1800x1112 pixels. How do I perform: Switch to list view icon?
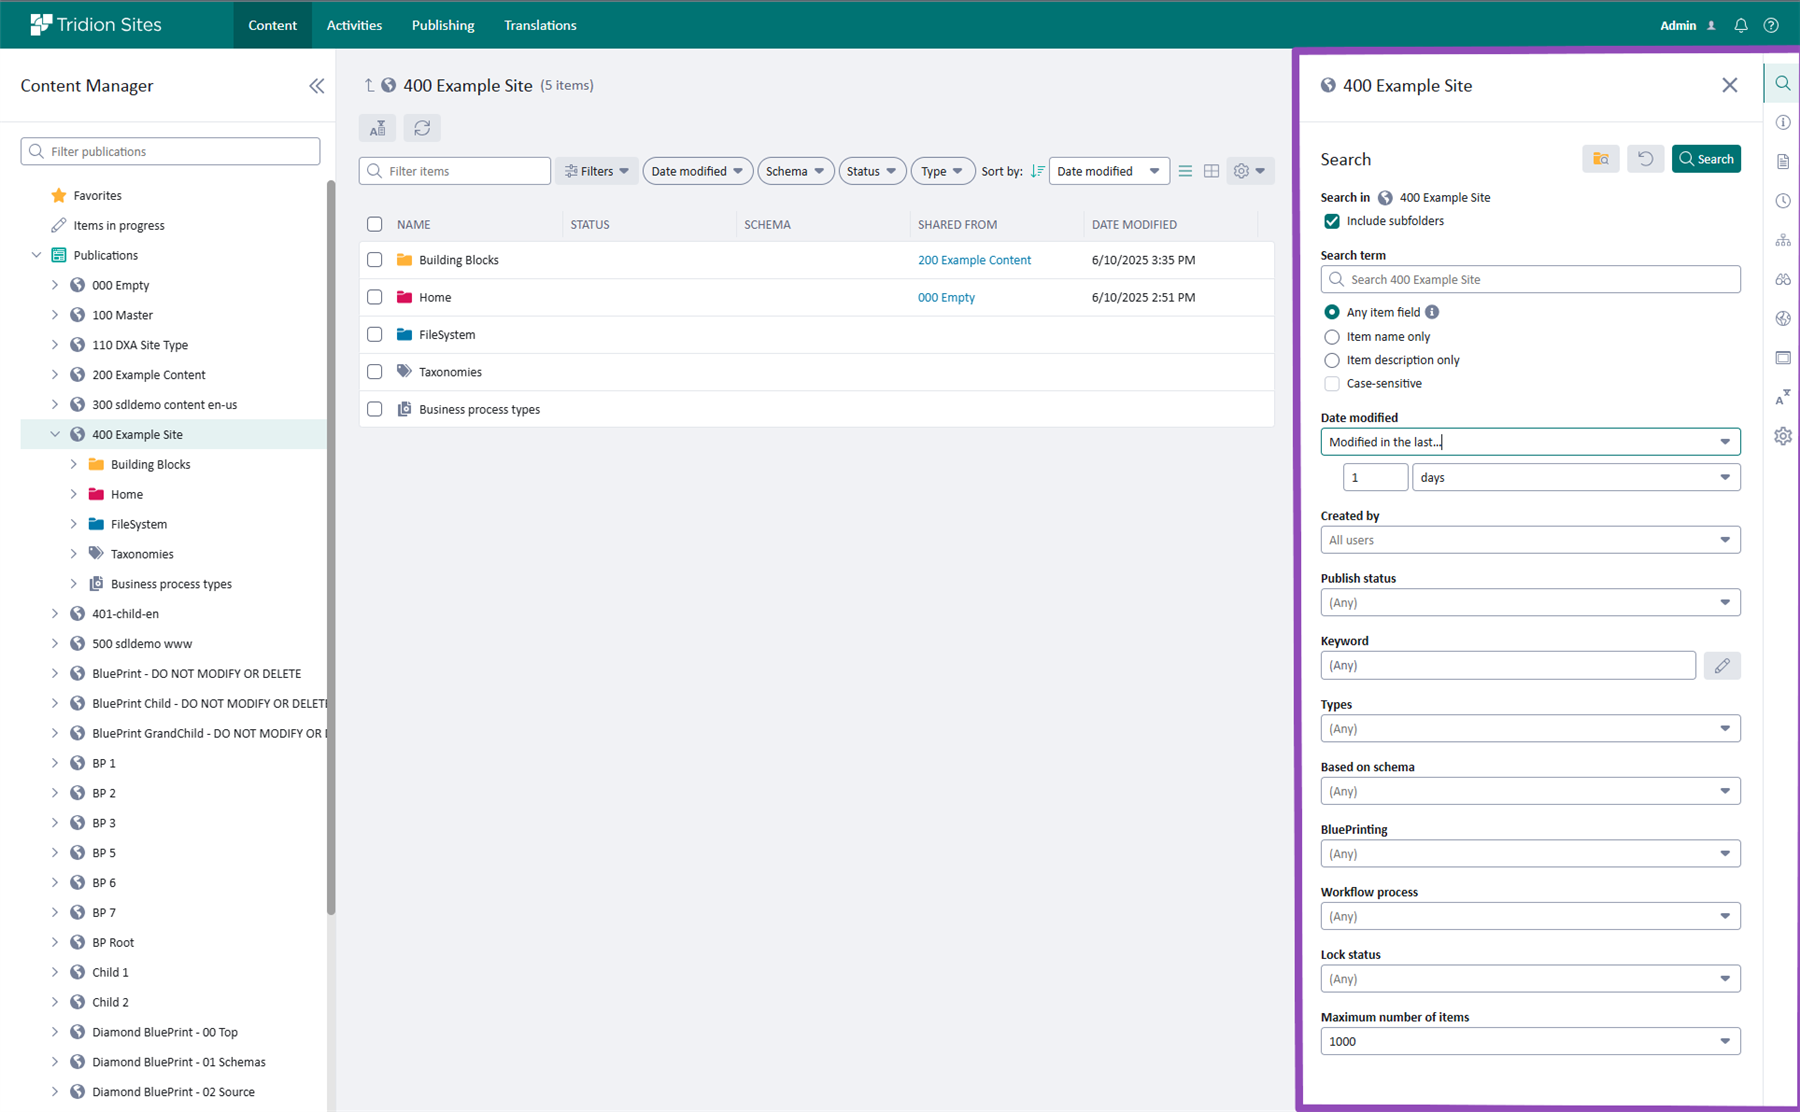tap(1185, 171)
